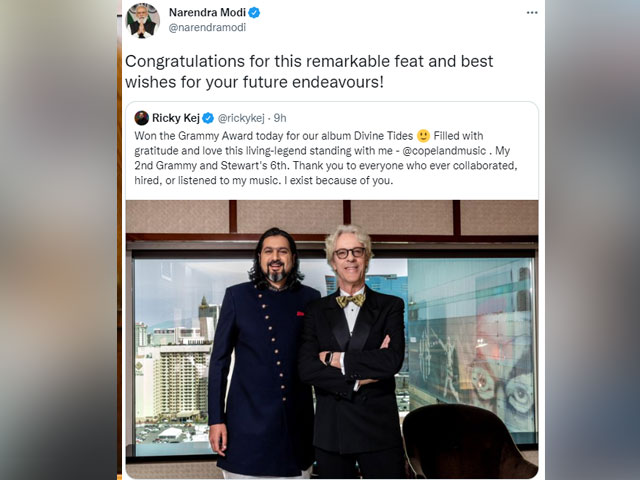Click the @rickykej handle
640x480 pixels.
pyautogui.click(x=241, y=118)
